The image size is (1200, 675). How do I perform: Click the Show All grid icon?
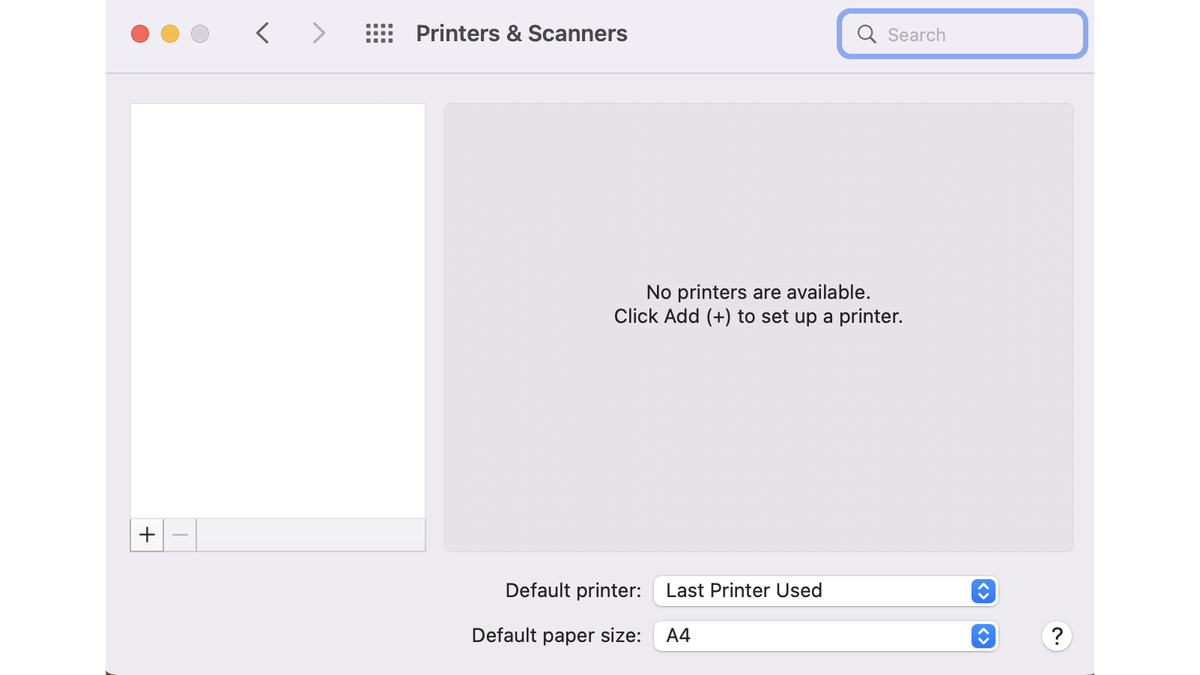tap(379, 33)
